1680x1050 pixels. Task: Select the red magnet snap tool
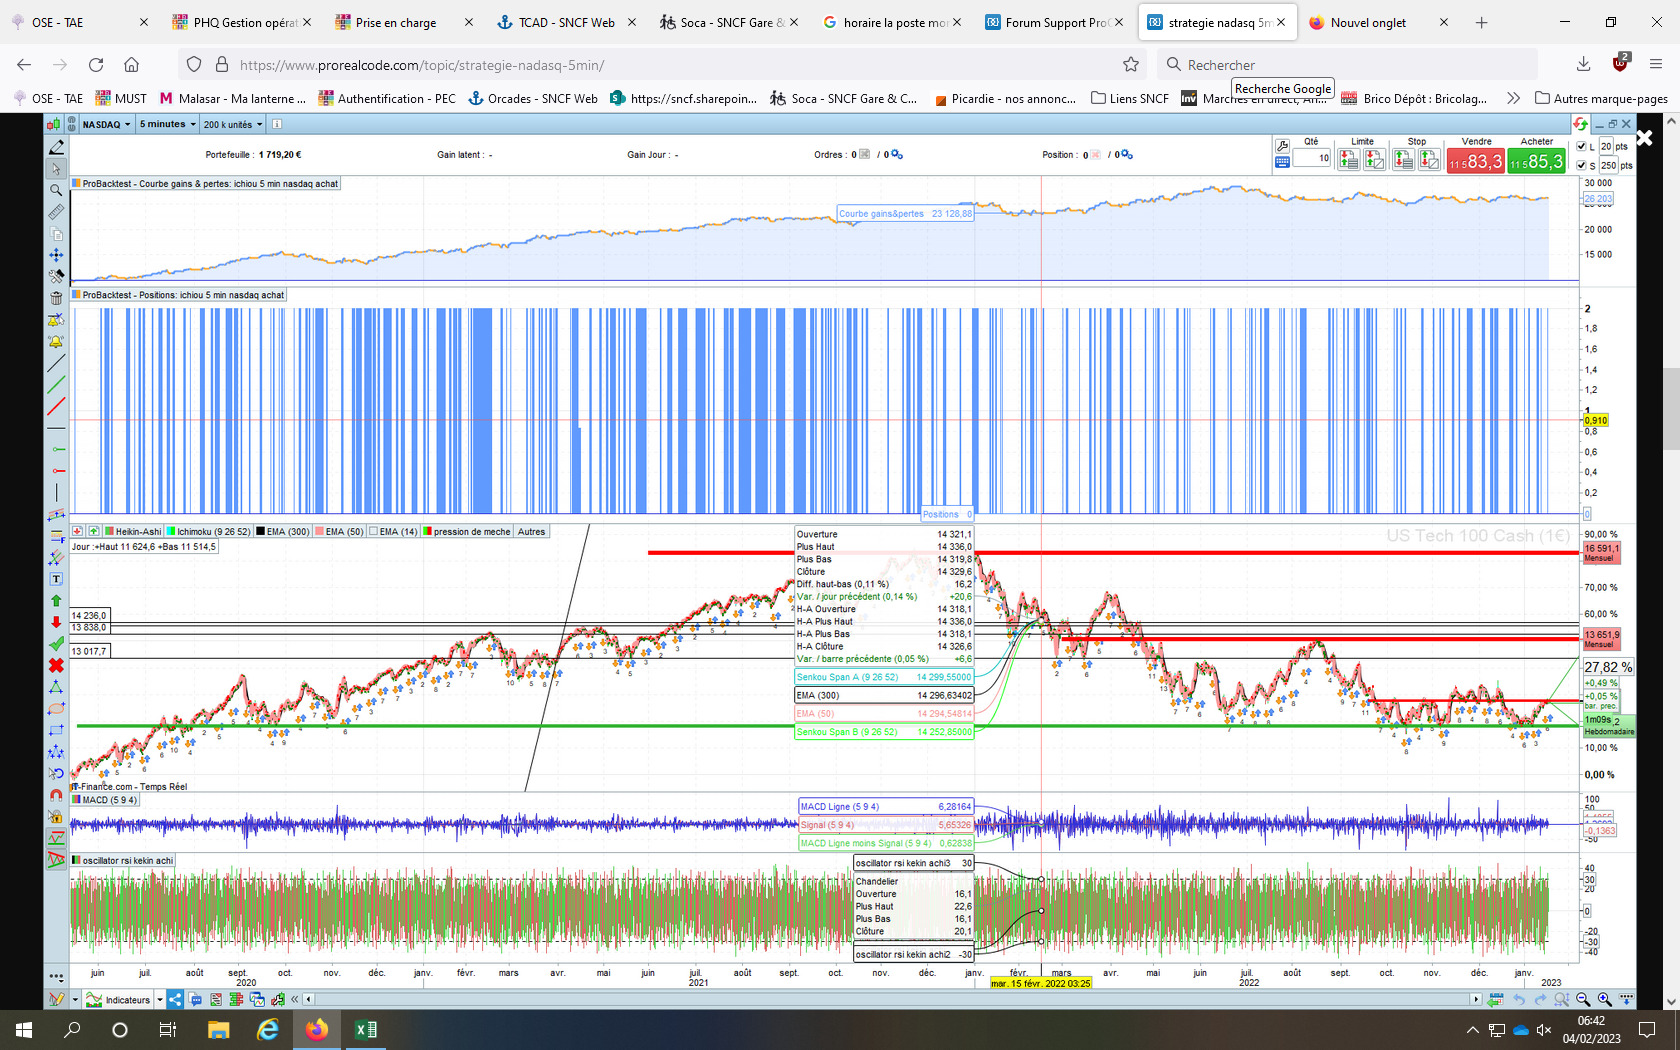click(56, 795)
